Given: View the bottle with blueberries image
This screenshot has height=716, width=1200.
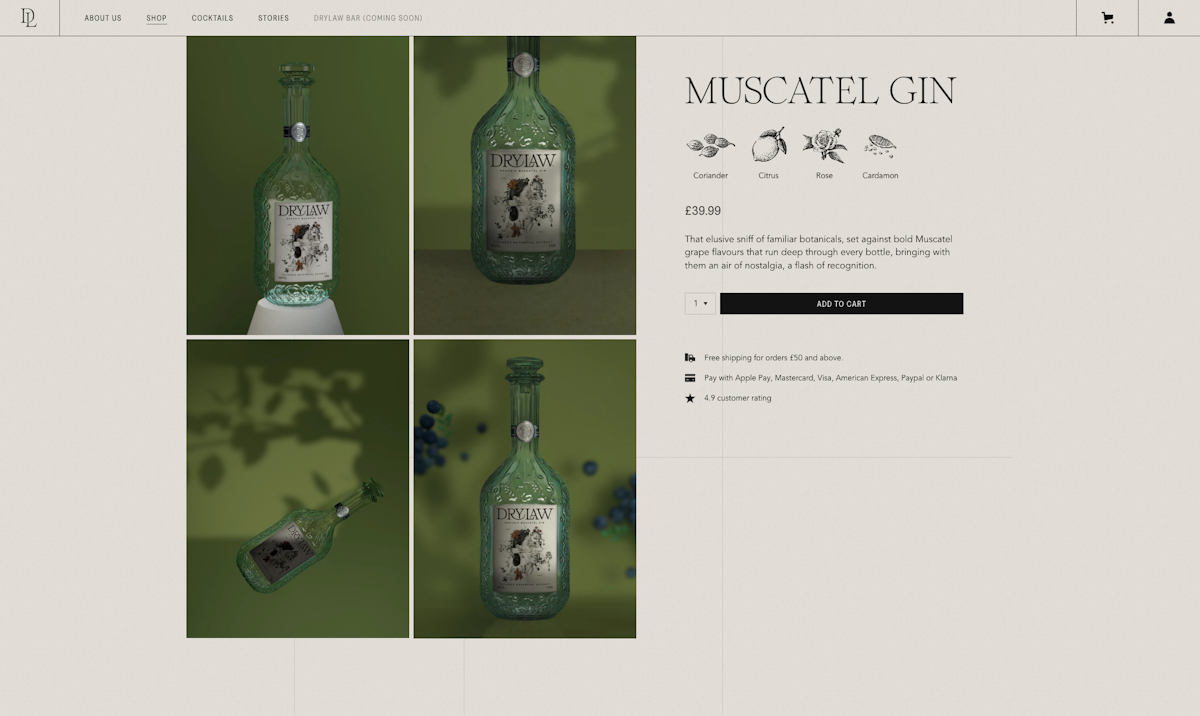Looking at the screenshot, I should click(525, 489).
